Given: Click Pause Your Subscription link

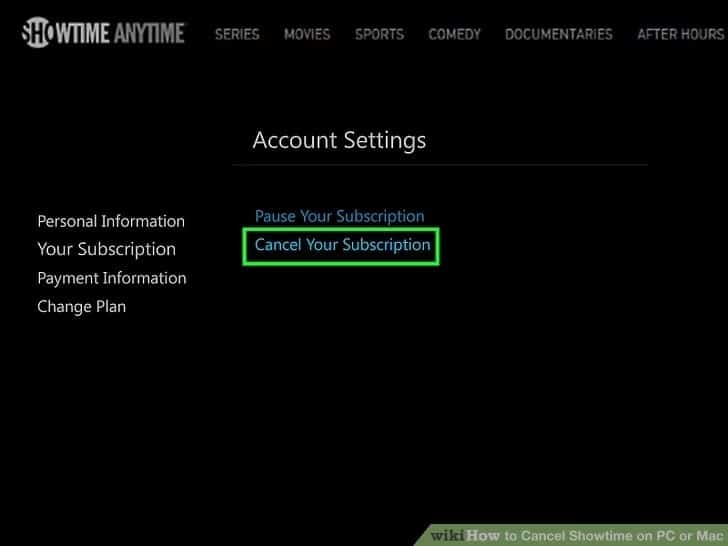Looking at the screenshot, I should 339,216.
